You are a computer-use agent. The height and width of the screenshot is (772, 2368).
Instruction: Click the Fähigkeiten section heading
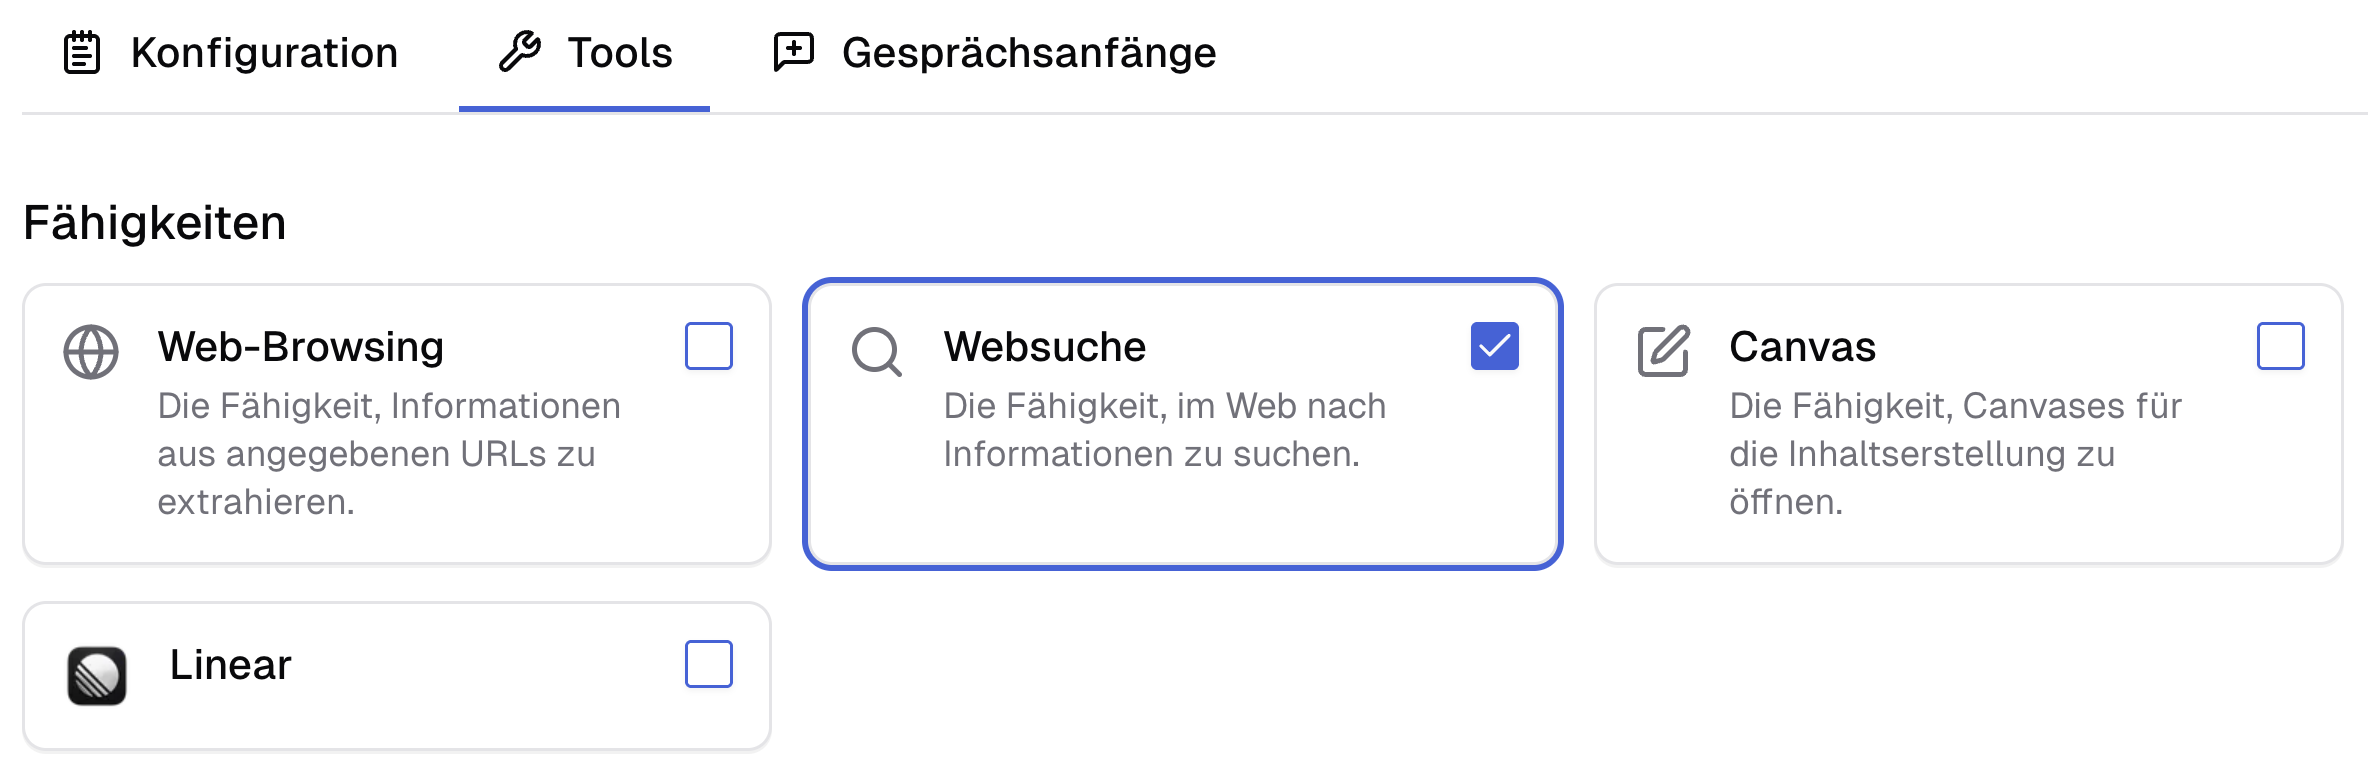pos(155,222)
